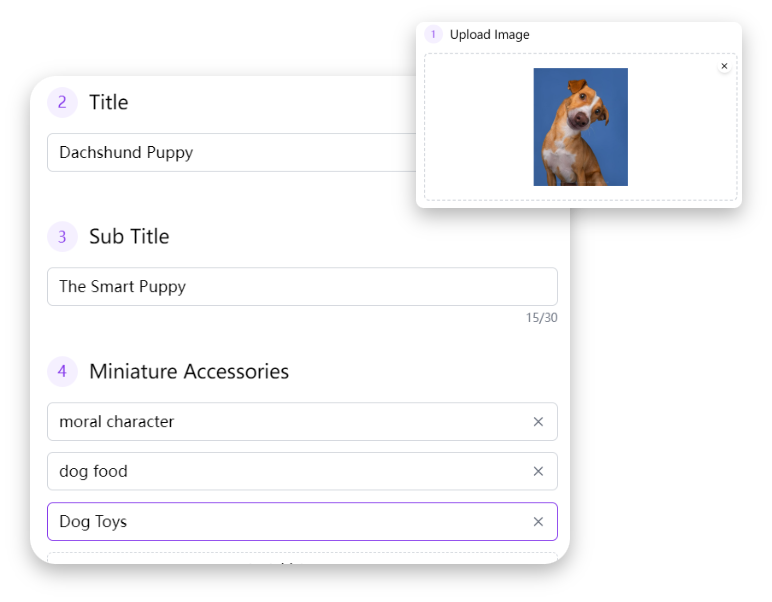Remove the 'dog food' accessory entry
Viewport: 772px width, 602px height.
point(538,472)
